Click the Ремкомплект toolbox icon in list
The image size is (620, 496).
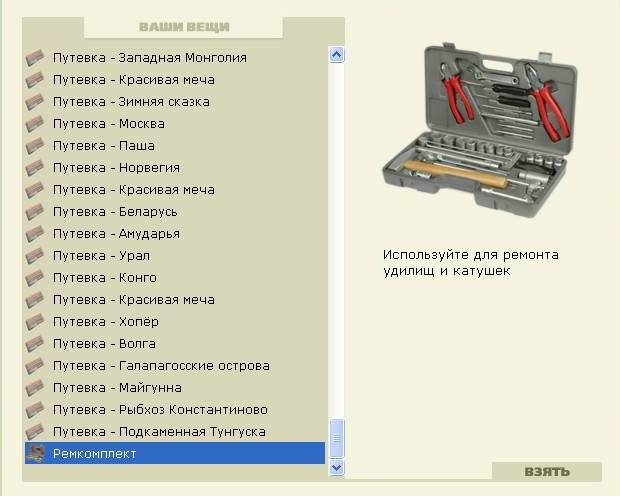[x=35, y=453]
